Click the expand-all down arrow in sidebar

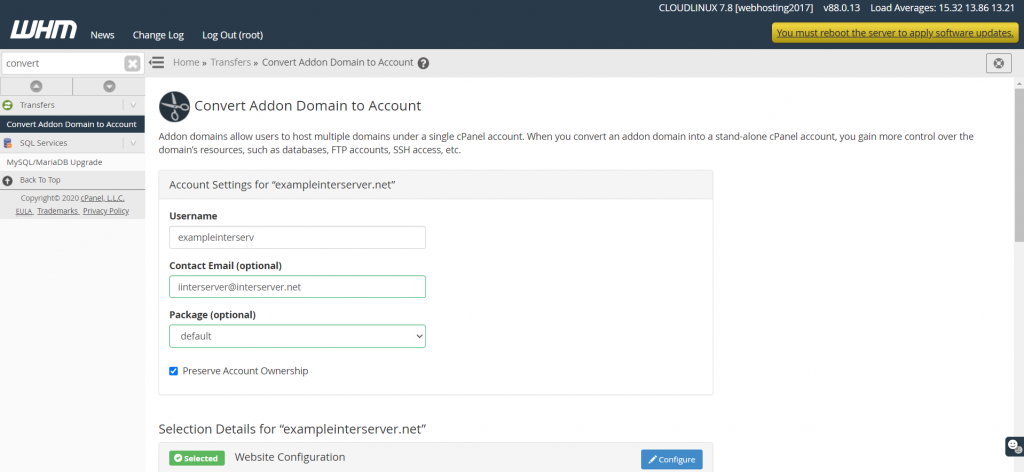[x=109, y=86]
